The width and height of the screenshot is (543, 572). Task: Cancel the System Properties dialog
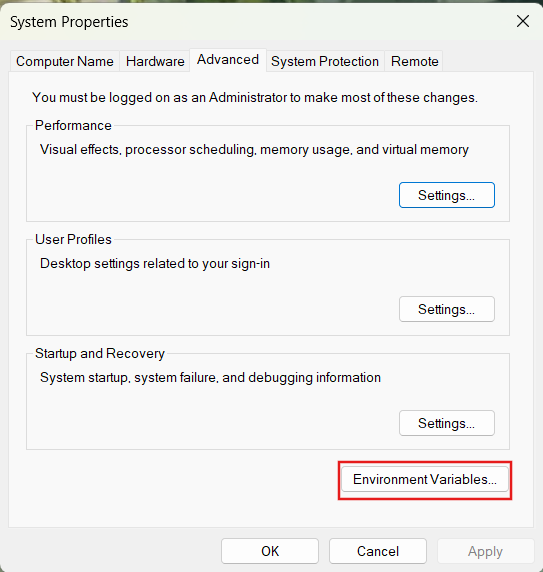coord(378,551)
